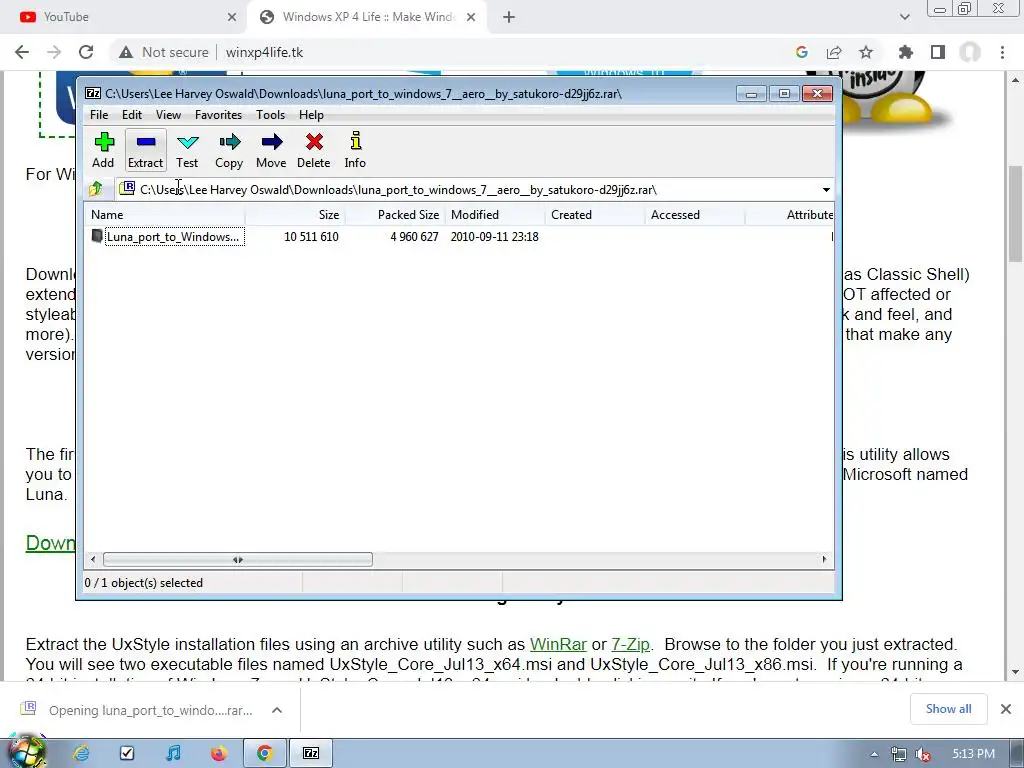Click the Extract toolbar button
Viewport: 1024px width, 768px height.
tap(145, 150)
